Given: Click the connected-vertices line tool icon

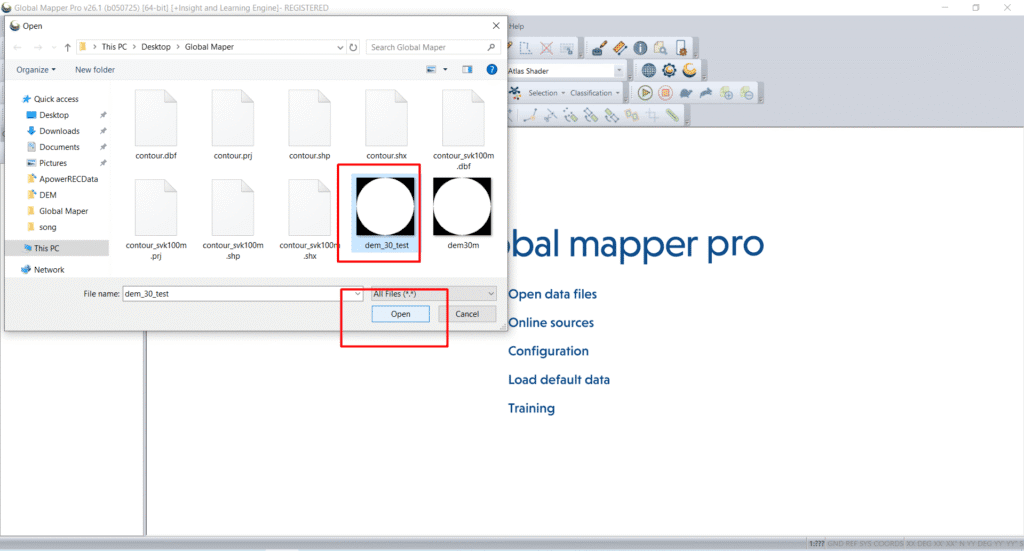Looking at the screenshot, I should pyautogui.click(x=530, y=116).
